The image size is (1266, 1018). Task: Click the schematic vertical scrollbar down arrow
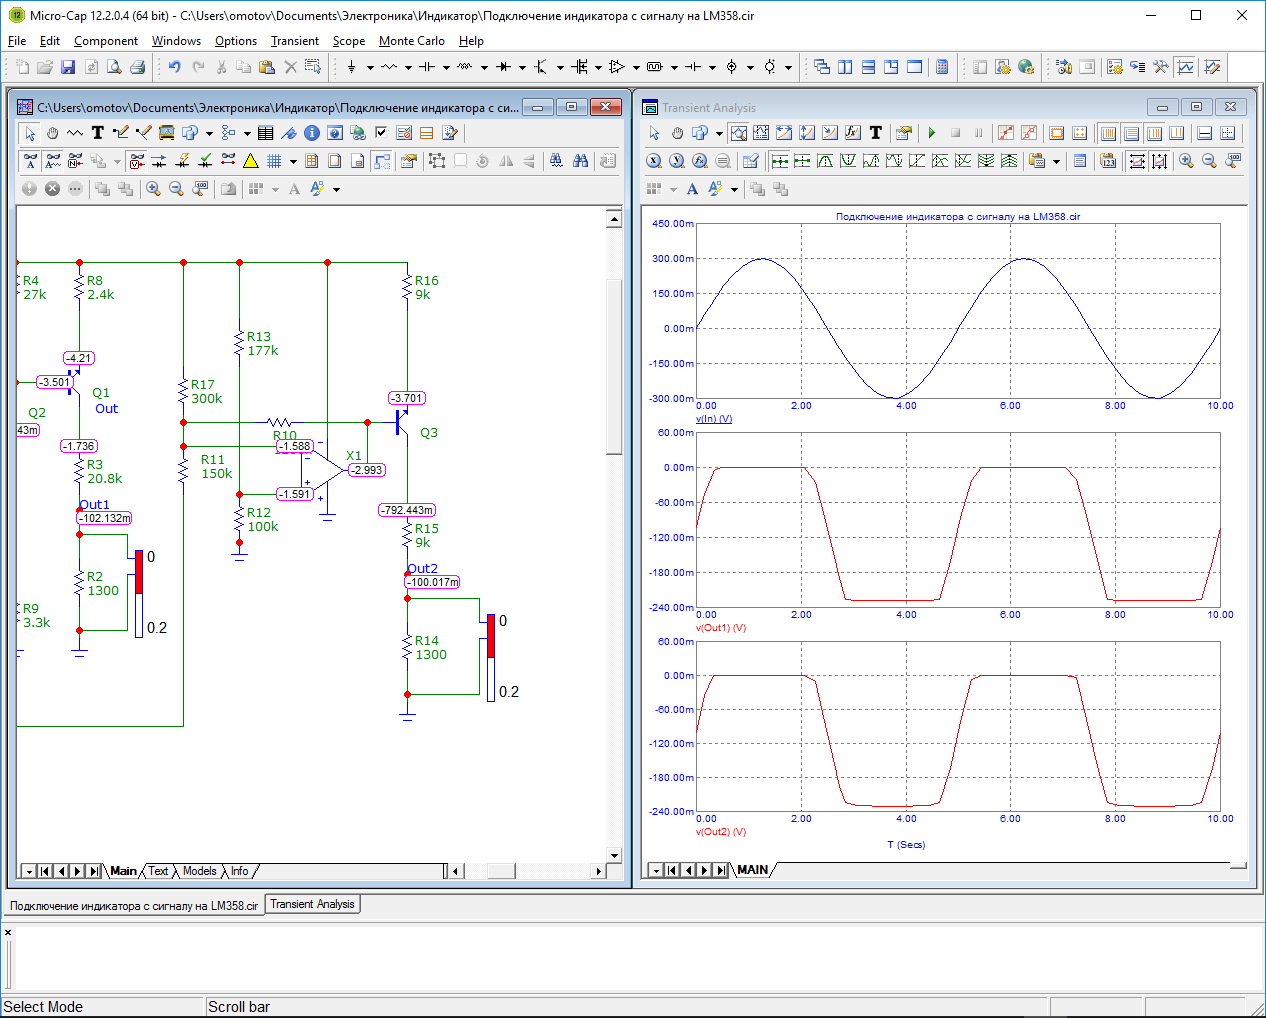(614, 855)
